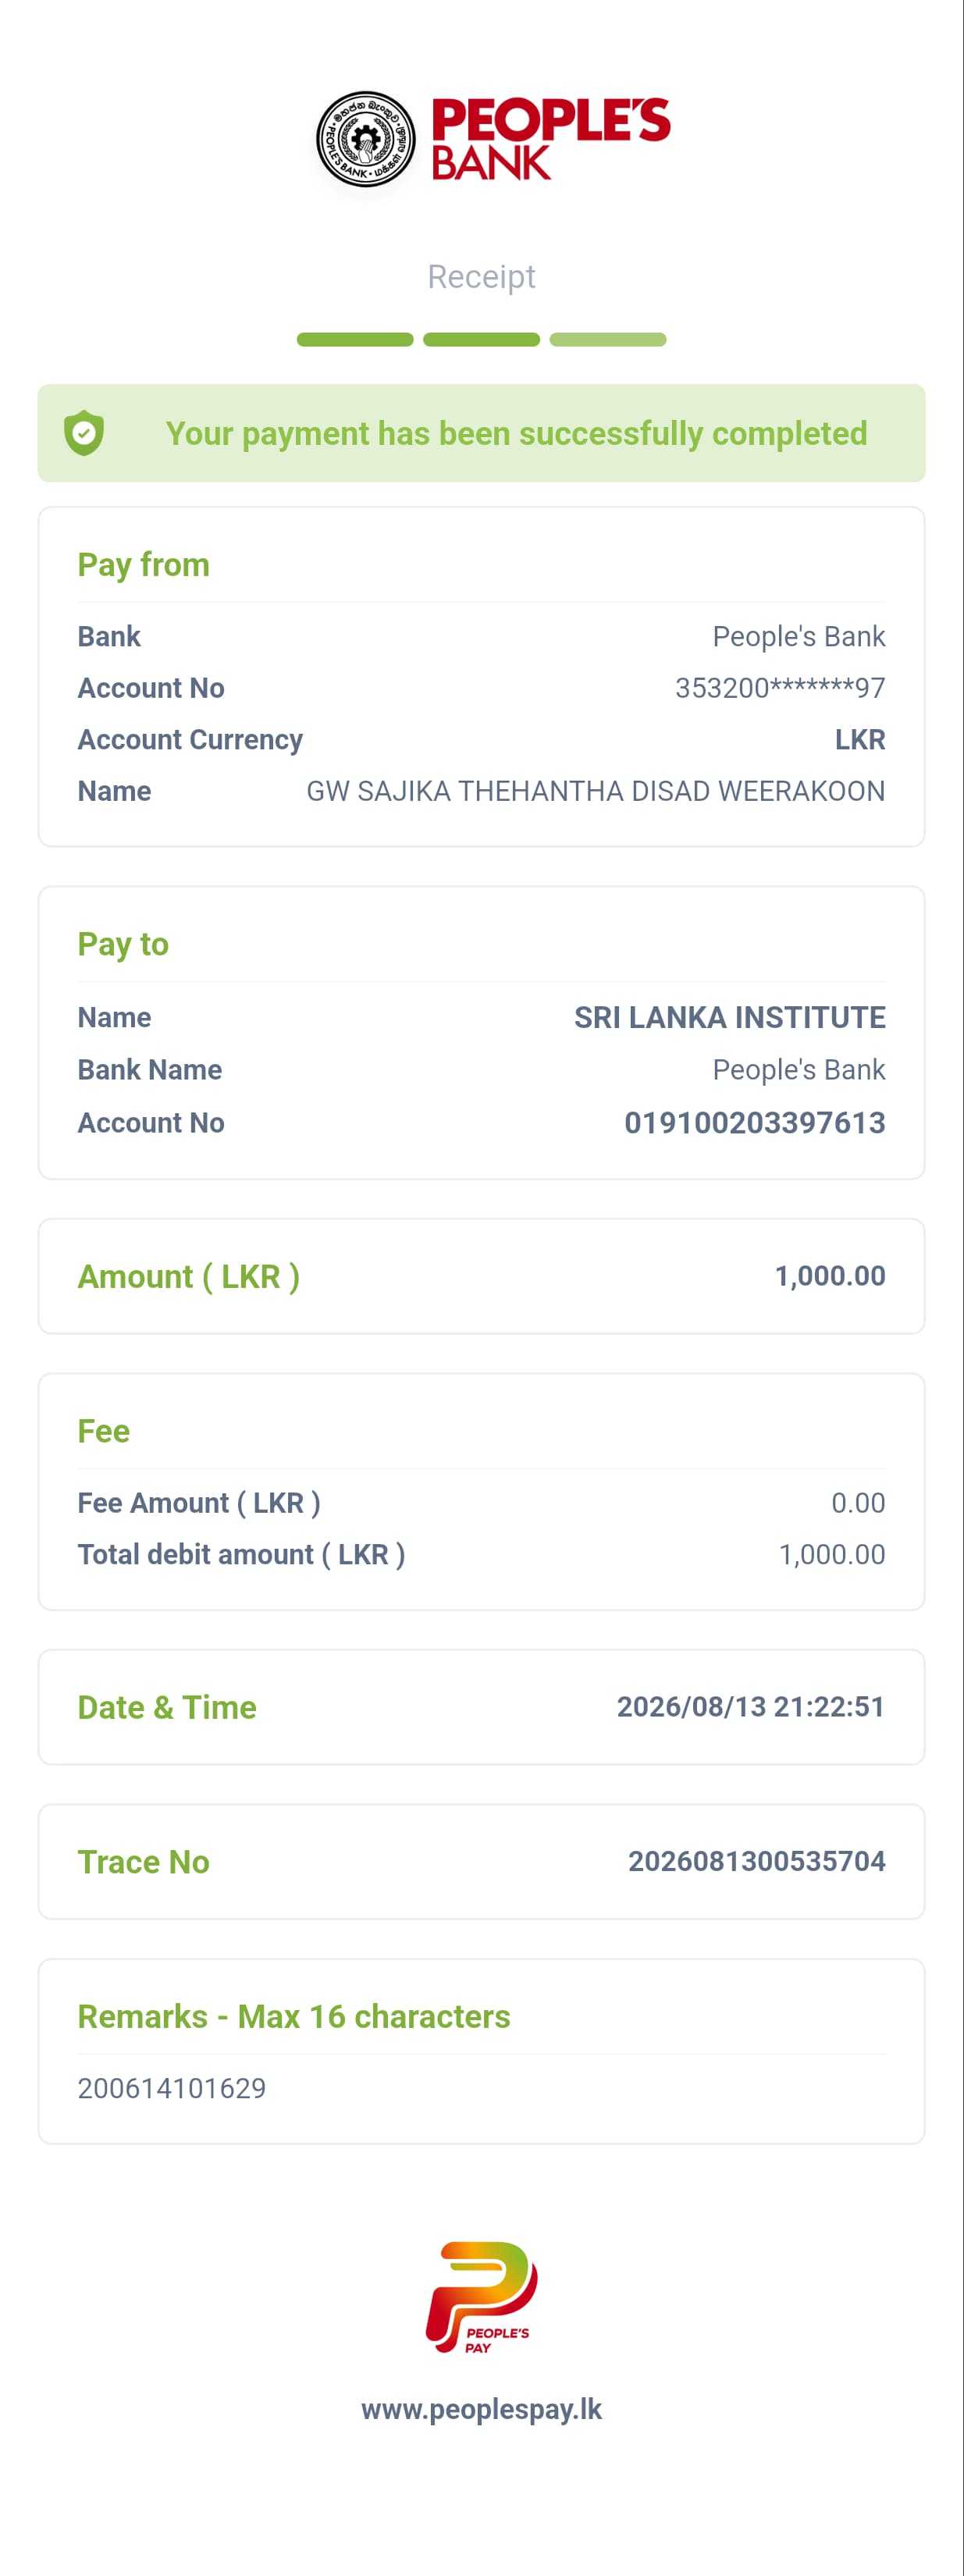The height and width of the screenshot is (2576, 964).
Task: Click the Trace No 2026081300535704
Action: 756,1861
